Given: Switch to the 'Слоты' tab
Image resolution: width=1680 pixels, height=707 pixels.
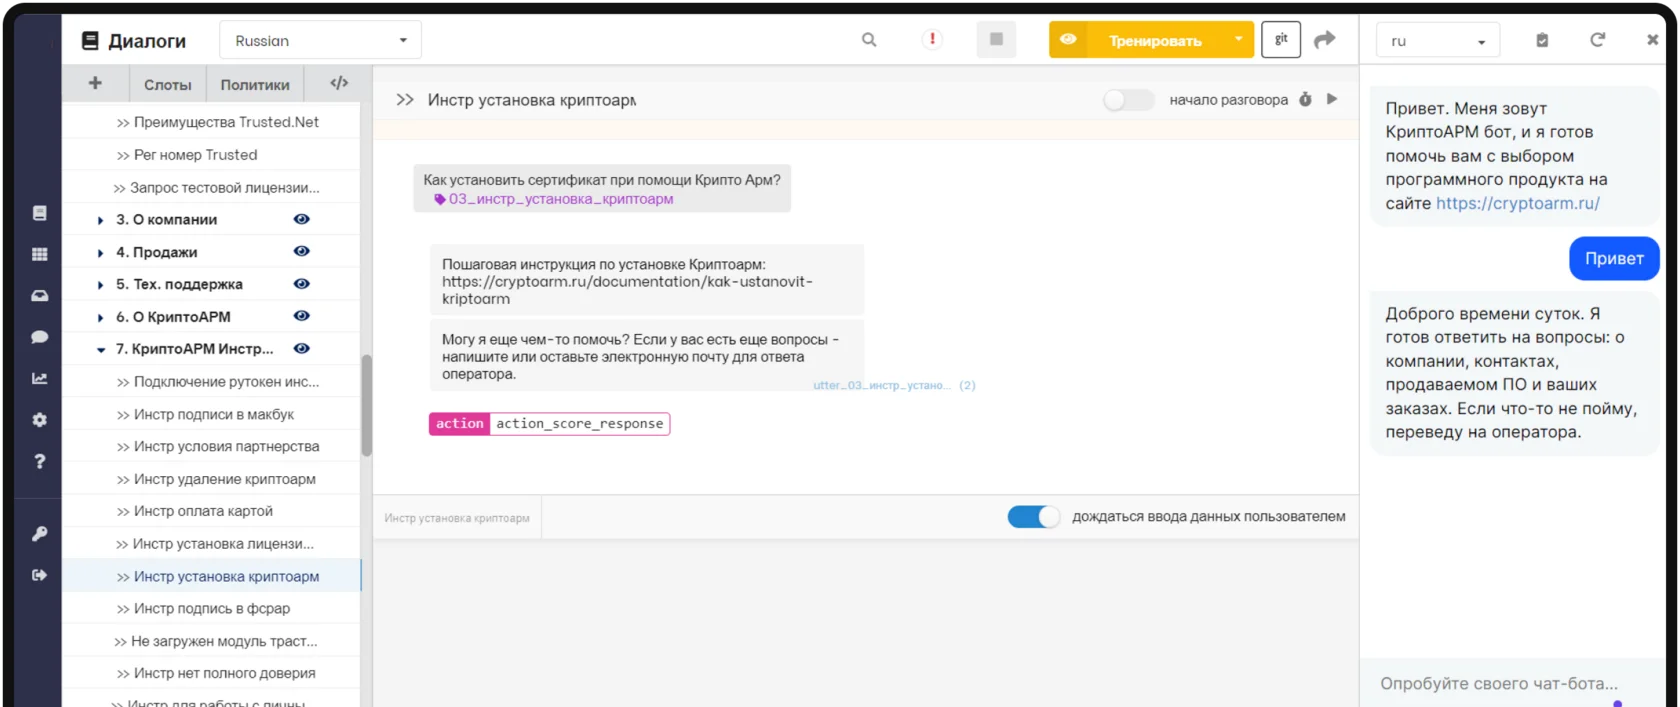Looking at the screenshot, I should (167, 85).
